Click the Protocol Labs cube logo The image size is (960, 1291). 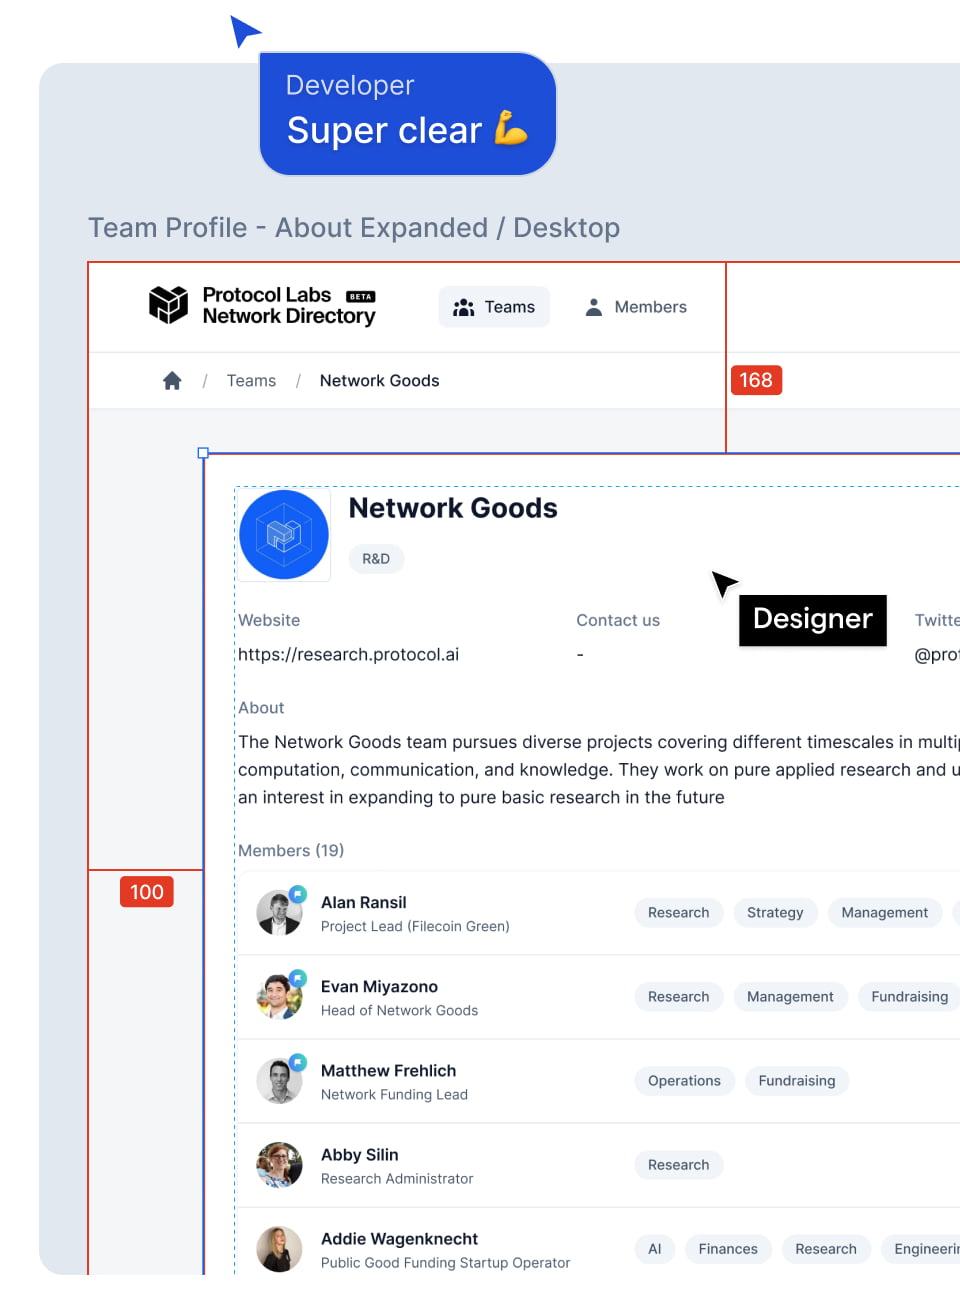pyautogui.click(x=168, y=305)
